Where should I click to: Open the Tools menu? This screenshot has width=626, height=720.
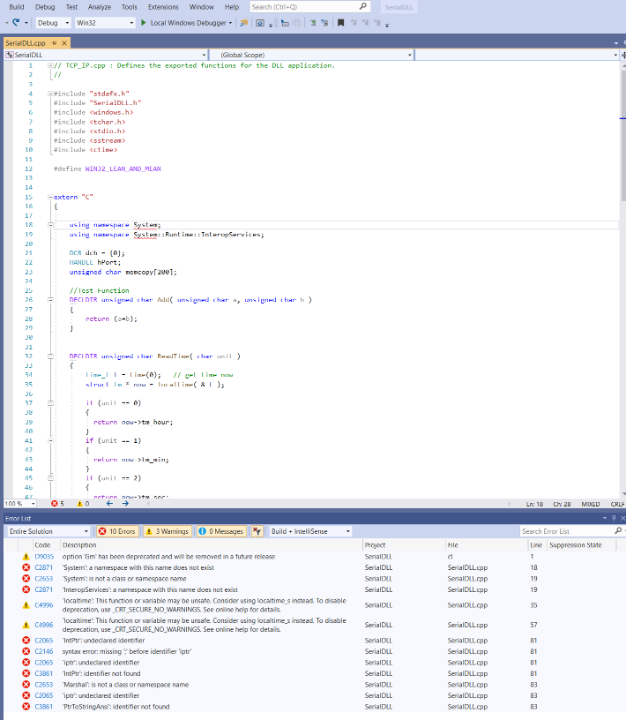(129, 7)
